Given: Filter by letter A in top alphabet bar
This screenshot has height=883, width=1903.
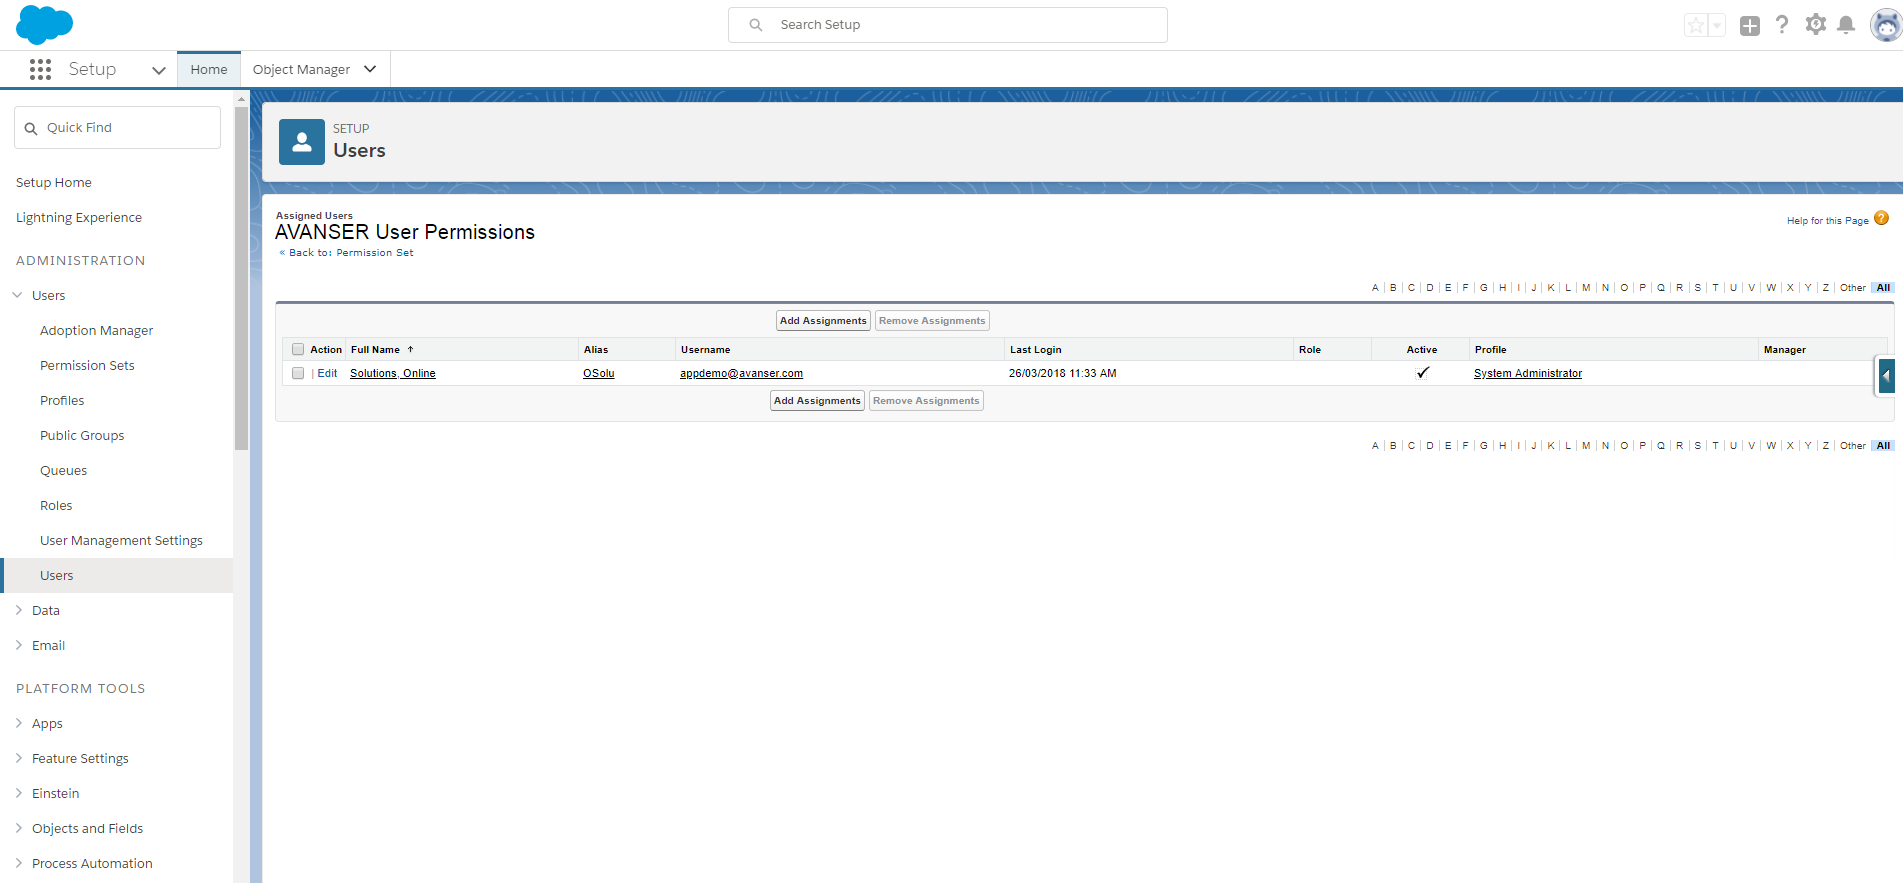Looking at the screenshot, I should pos(1375,288).
